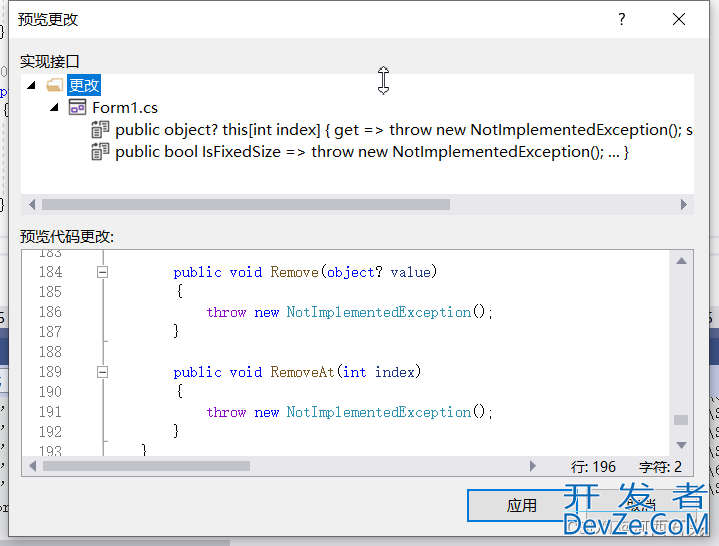
Task: Click the 字符: 2 status text
Action: tap(660, 467)
